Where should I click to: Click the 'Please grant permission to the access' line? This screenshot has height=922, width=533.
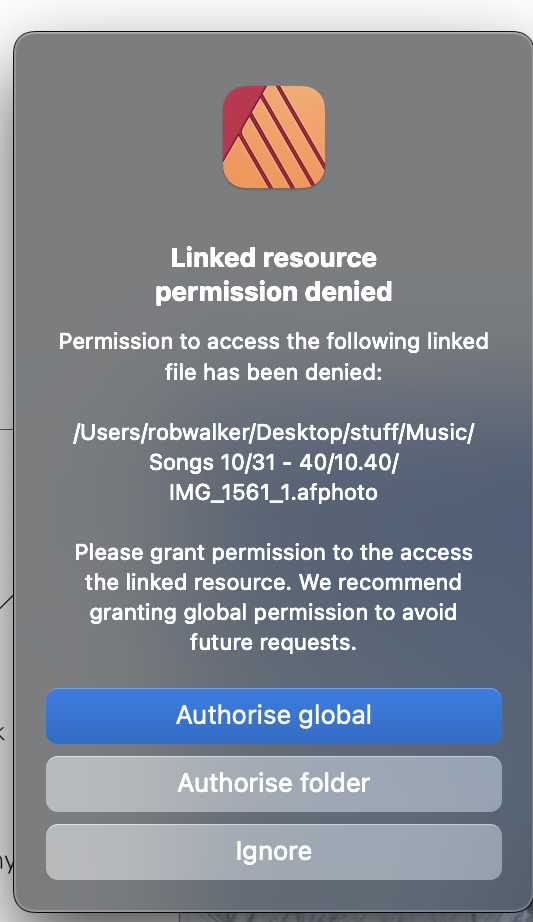click(x=274, y=553)
